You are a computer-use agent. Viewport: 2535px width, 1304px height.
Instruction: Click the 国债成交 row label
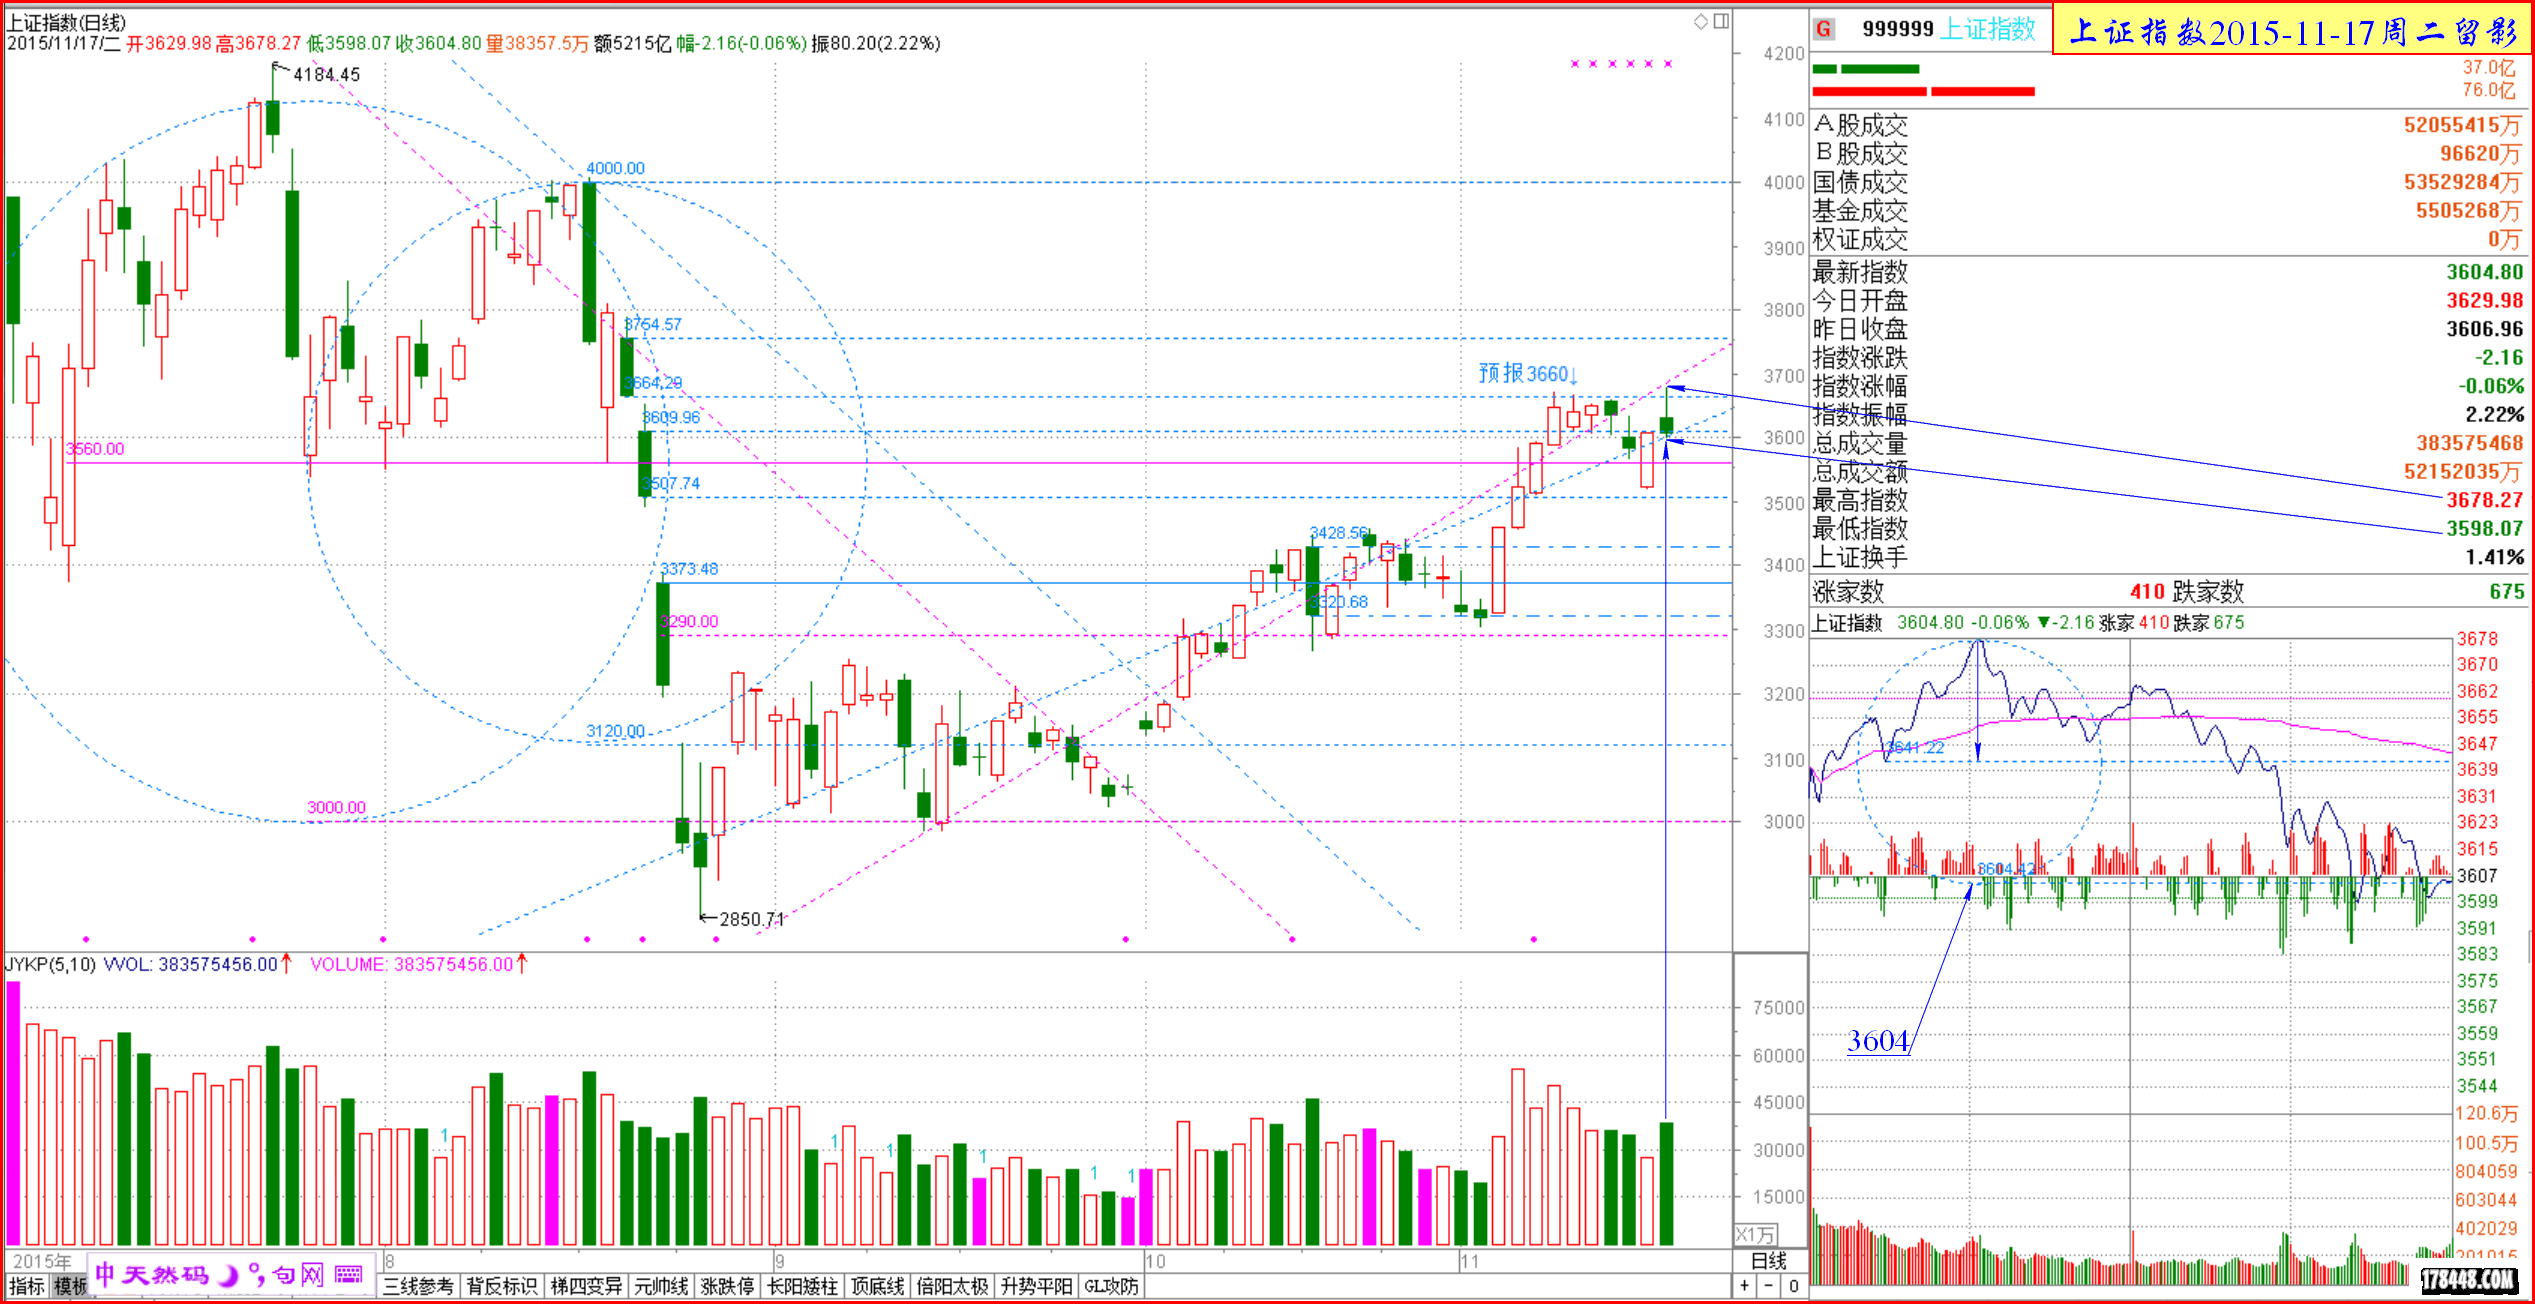pos(1860,183)
